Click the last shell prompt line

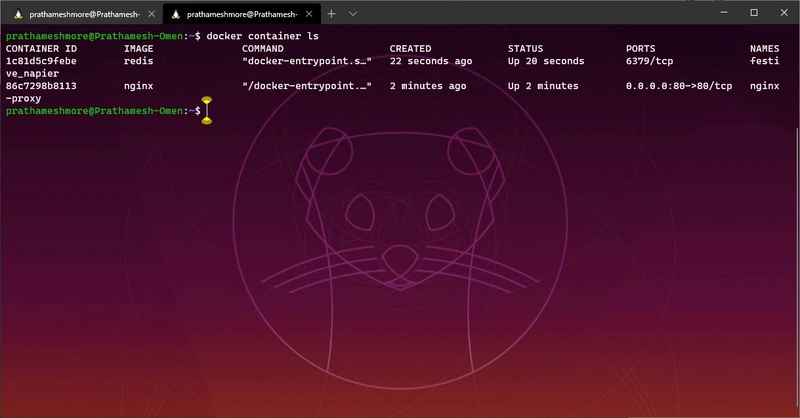pyautogui.click(x=103, y=111)
